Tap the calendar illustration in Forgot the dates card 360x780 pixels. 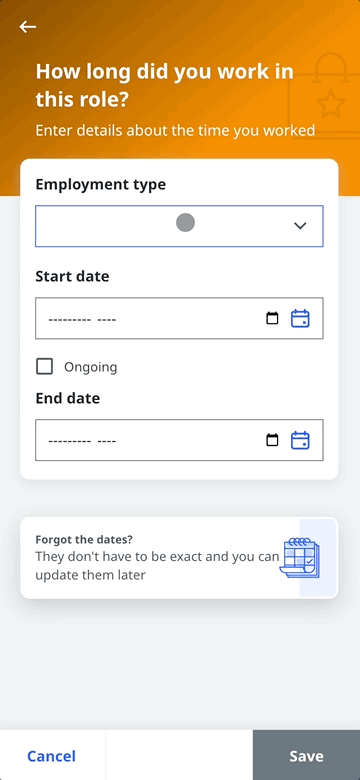pos(300,558)
